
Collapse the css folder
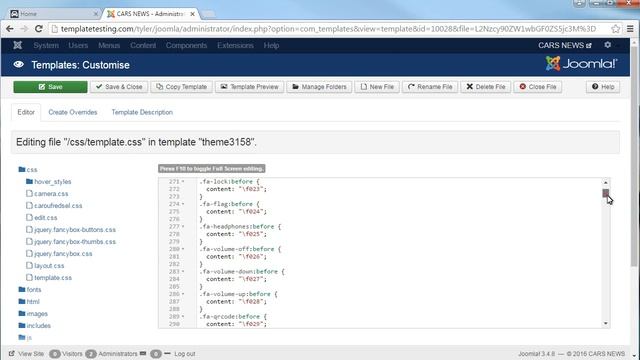[28, 169]
